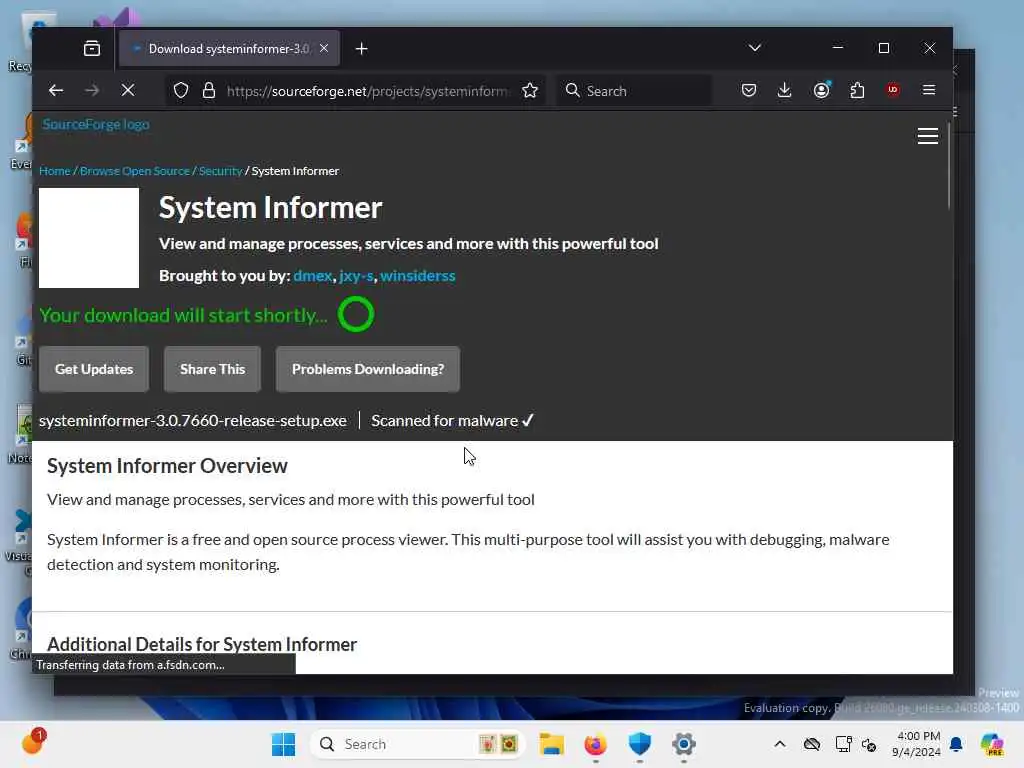Open the Security breadcrumb link
Image resolution: width=1024 pixels, height=768 pixels.
(x=221, y=171)
